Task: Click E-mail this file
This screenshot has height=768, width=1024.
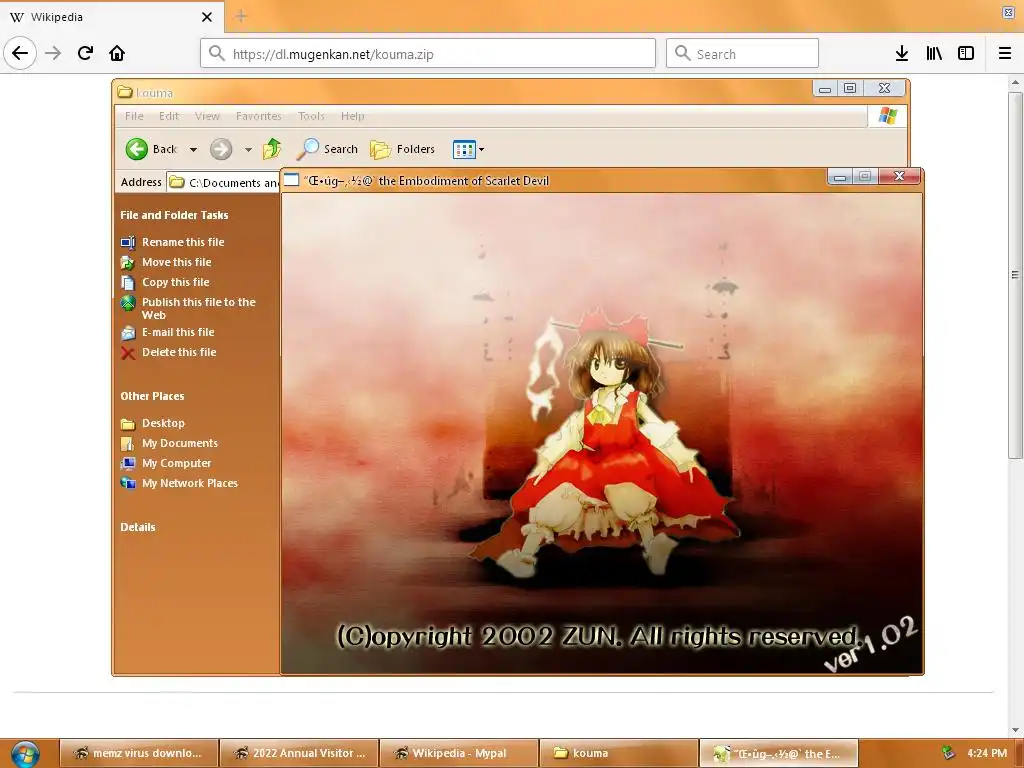Action: 178,332
